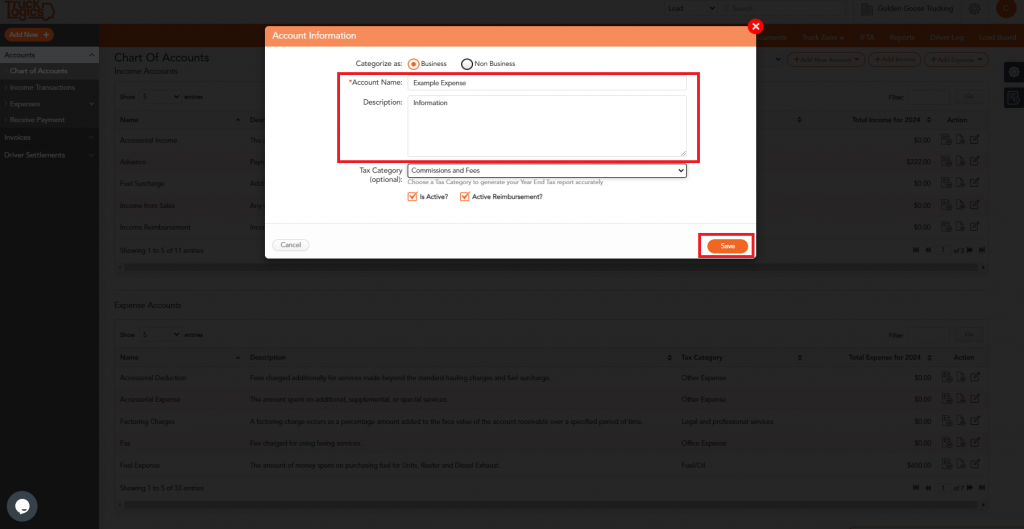Click the edit icon for Advance row
This screenshot has height=529, width=1024.
974,161
